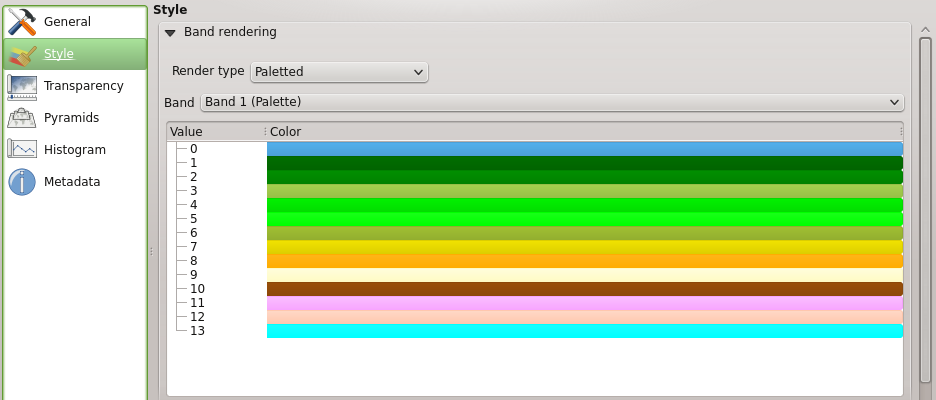Select palette value 11 row
The image size is (936, 400).
(x=197, y=303)
